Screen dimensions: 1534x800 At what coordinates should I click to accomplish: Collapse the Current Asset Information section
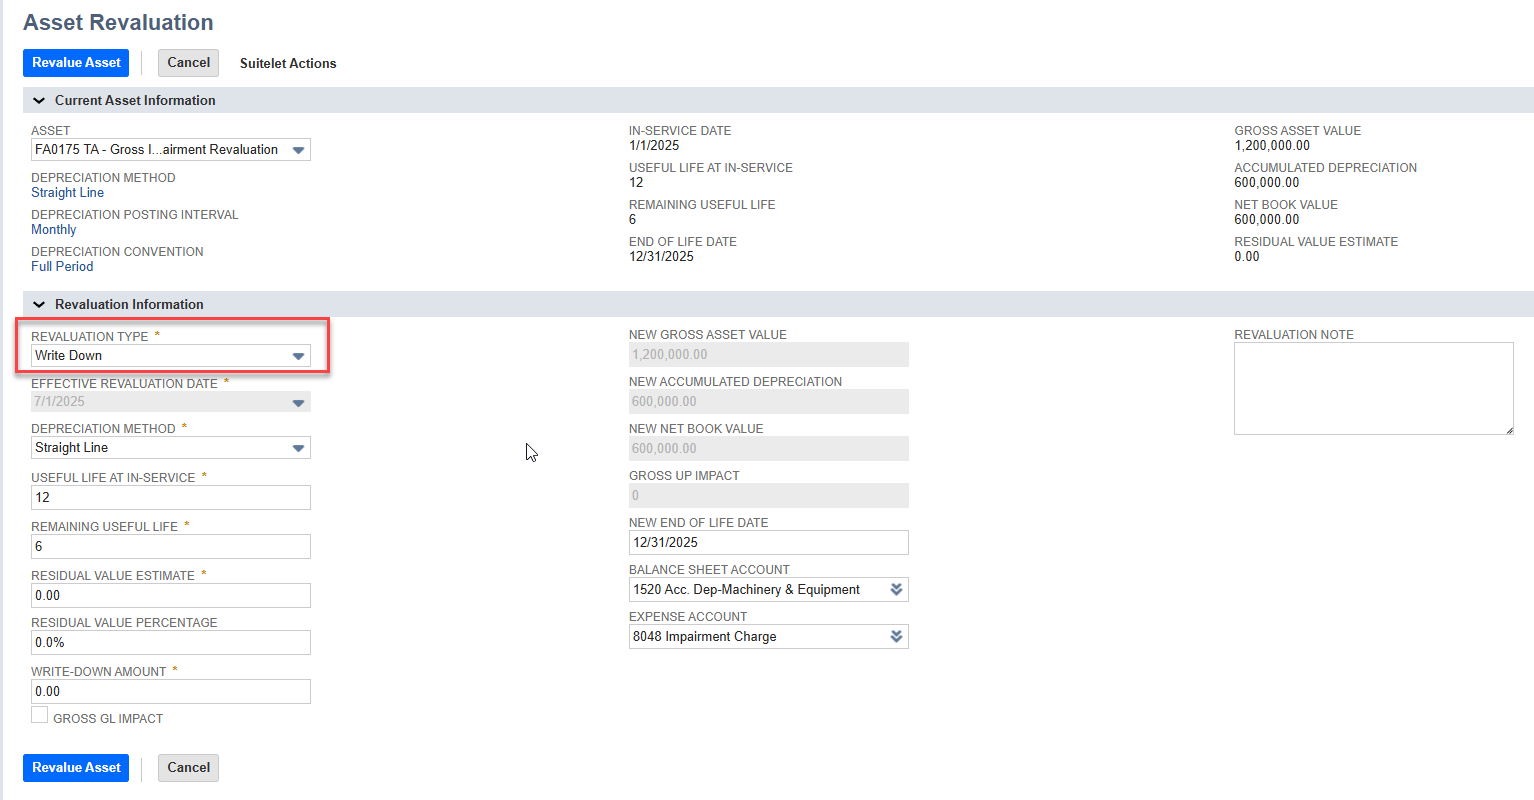[x=39, y=101]
